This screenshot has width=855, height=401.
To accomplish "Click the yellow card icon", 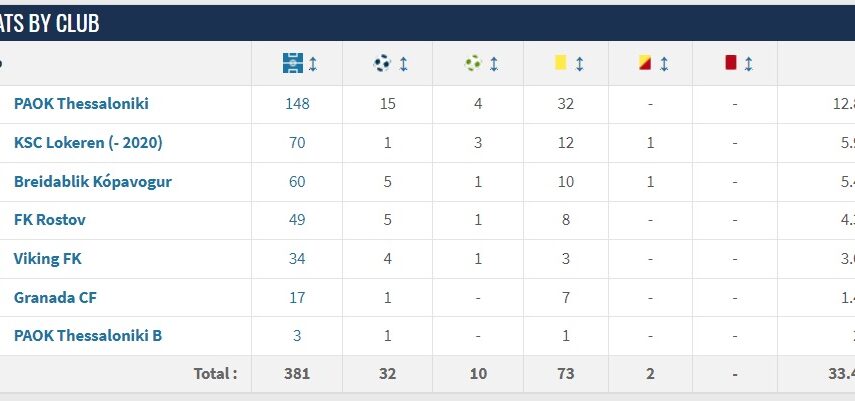I will tap(560, 63).
